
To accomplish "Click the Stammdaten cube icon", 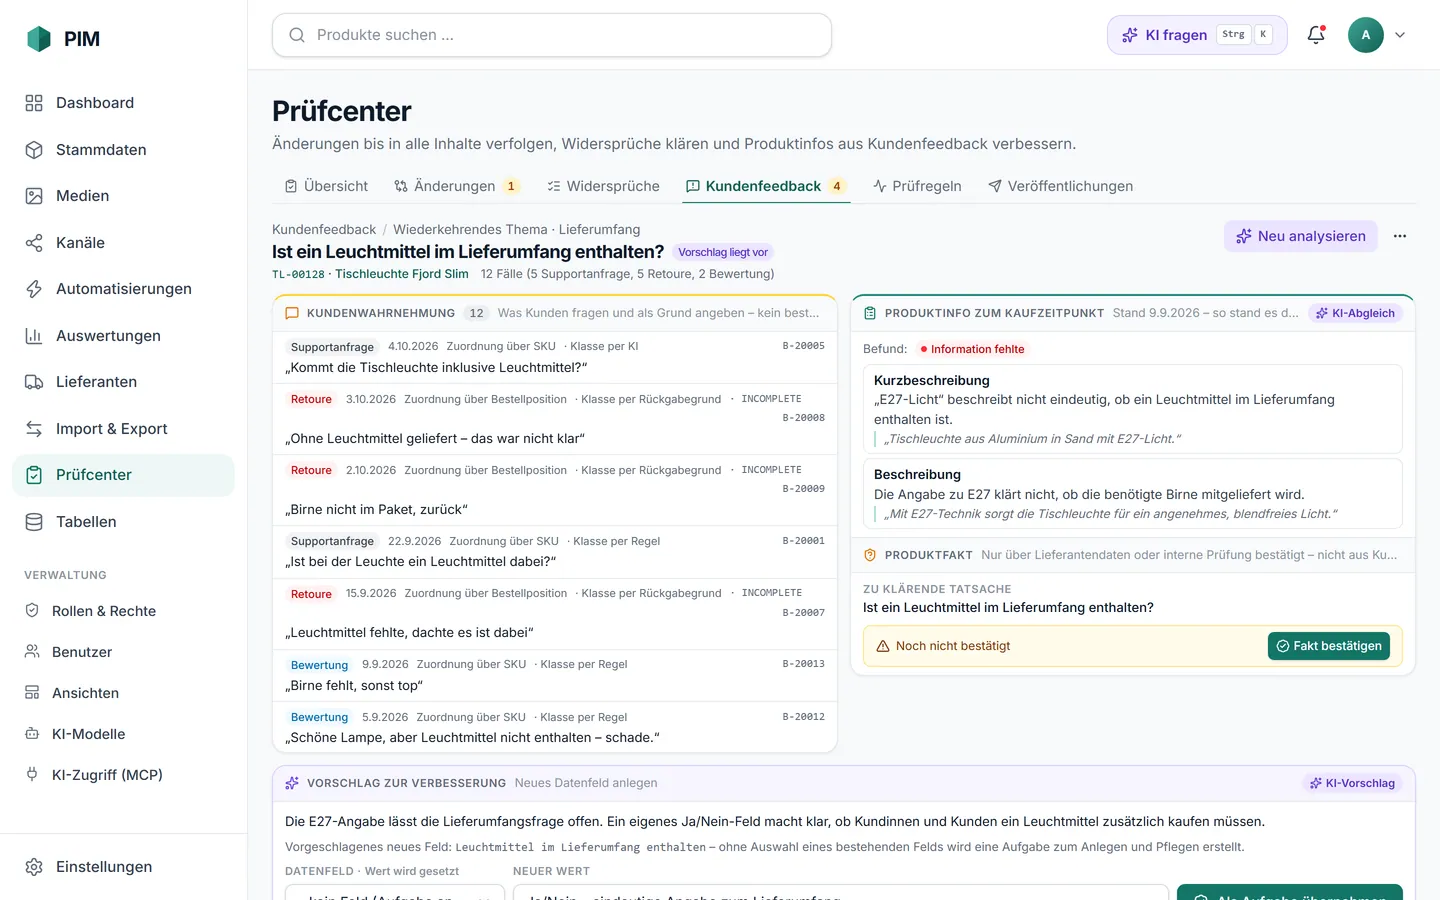I will [x=34, y=150].
